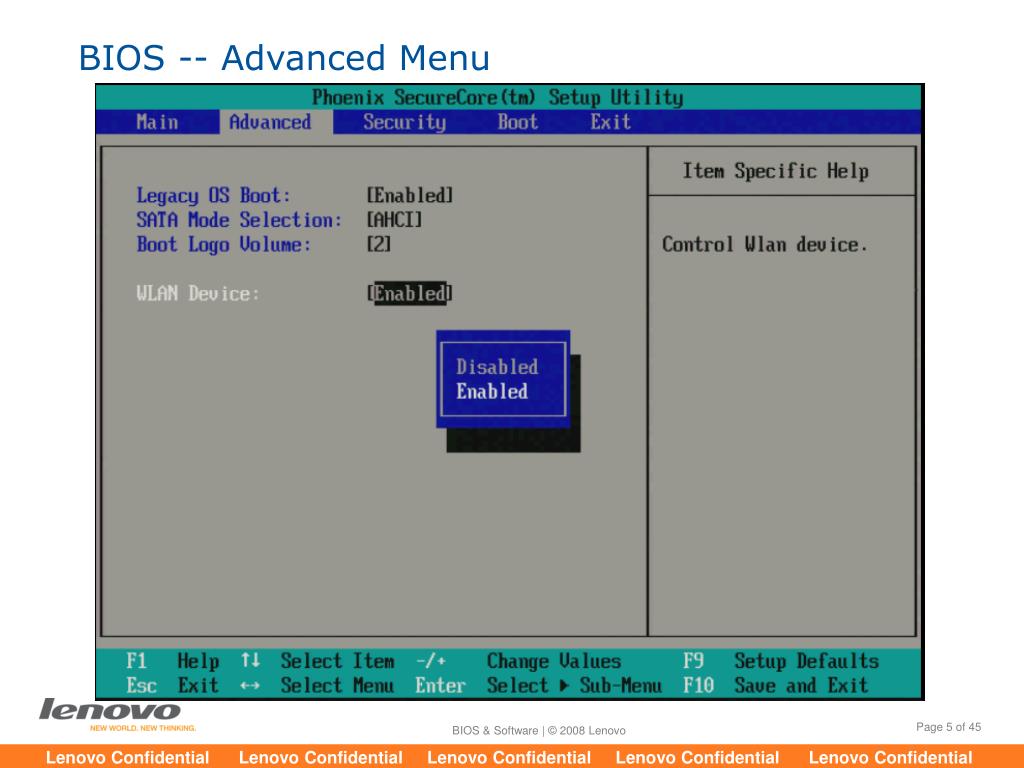Screen dimensions: 1024x768
Task: Select the Boot Logo Volume [2] value
Action: click(x=378, y=244)
